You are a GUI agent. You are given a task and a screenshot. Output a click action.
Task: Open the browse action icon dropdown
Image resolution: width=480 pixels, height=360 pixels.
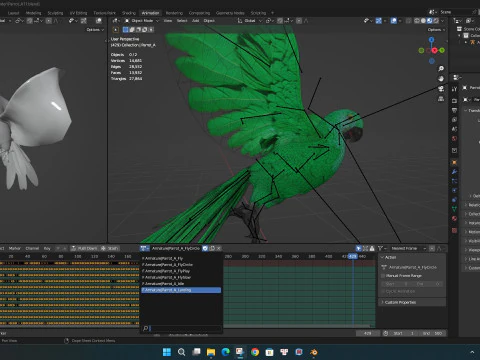click(x=145, y=248)
